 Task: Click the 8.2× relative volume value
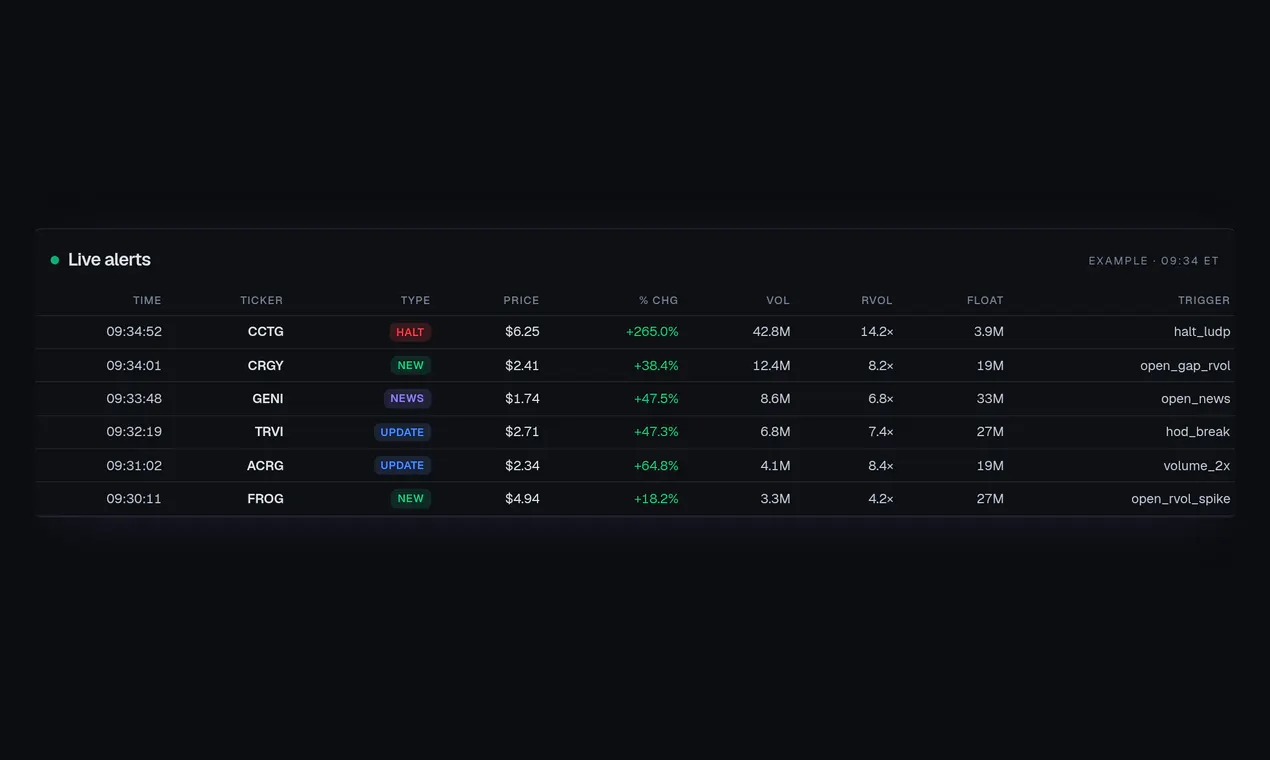click(881, 366)
